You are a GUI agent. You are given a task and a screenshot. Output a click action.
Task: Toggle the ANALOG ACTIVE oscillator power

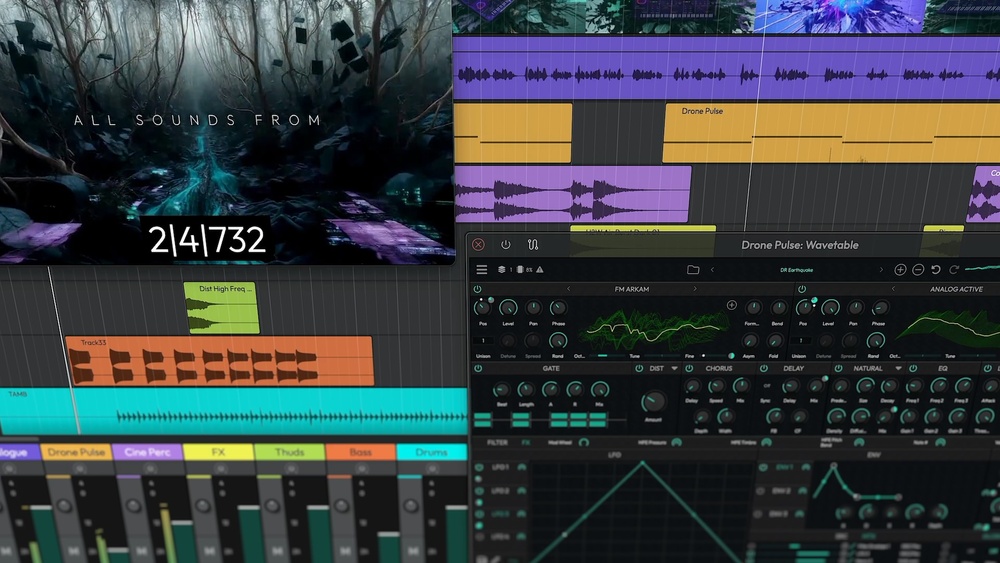click(802, 289)
